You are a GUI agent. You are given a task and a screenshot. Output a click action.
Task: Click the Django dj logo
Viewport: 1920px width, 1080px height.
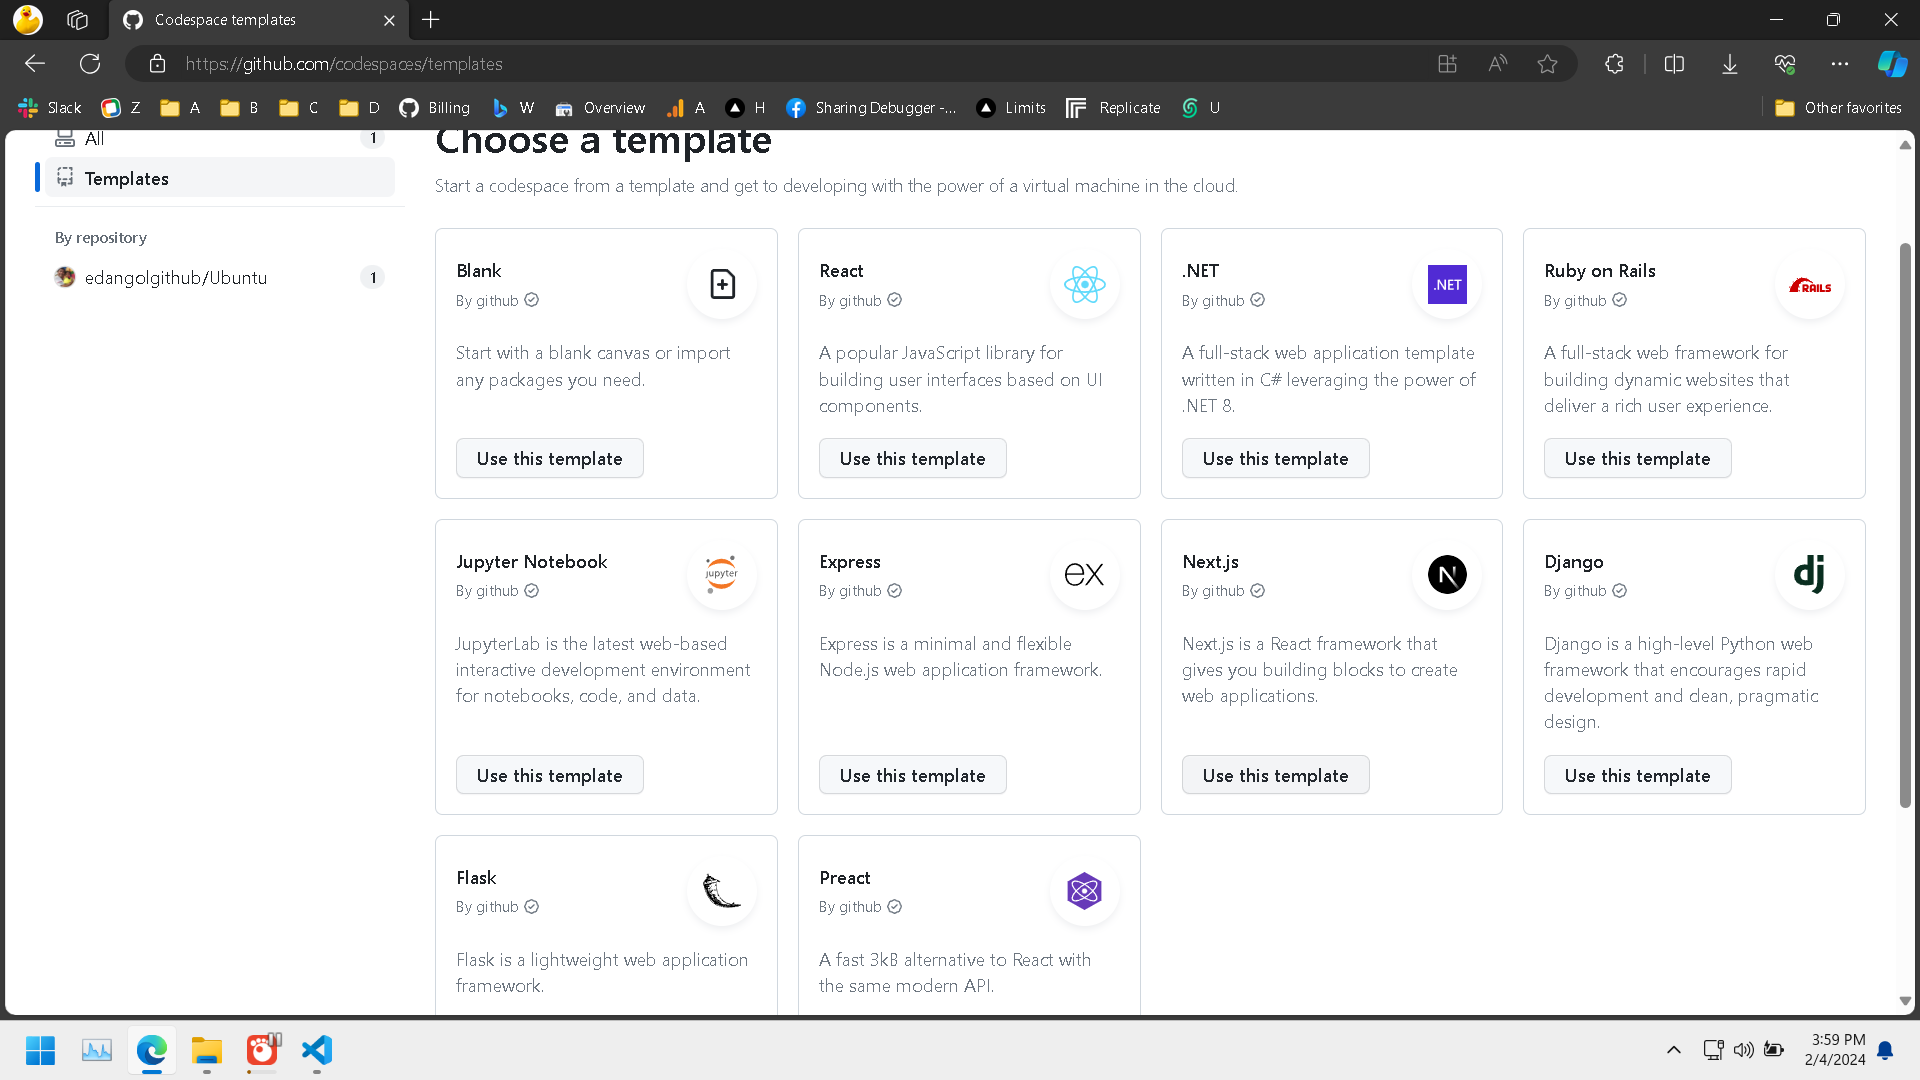[x=1810, y=575]
